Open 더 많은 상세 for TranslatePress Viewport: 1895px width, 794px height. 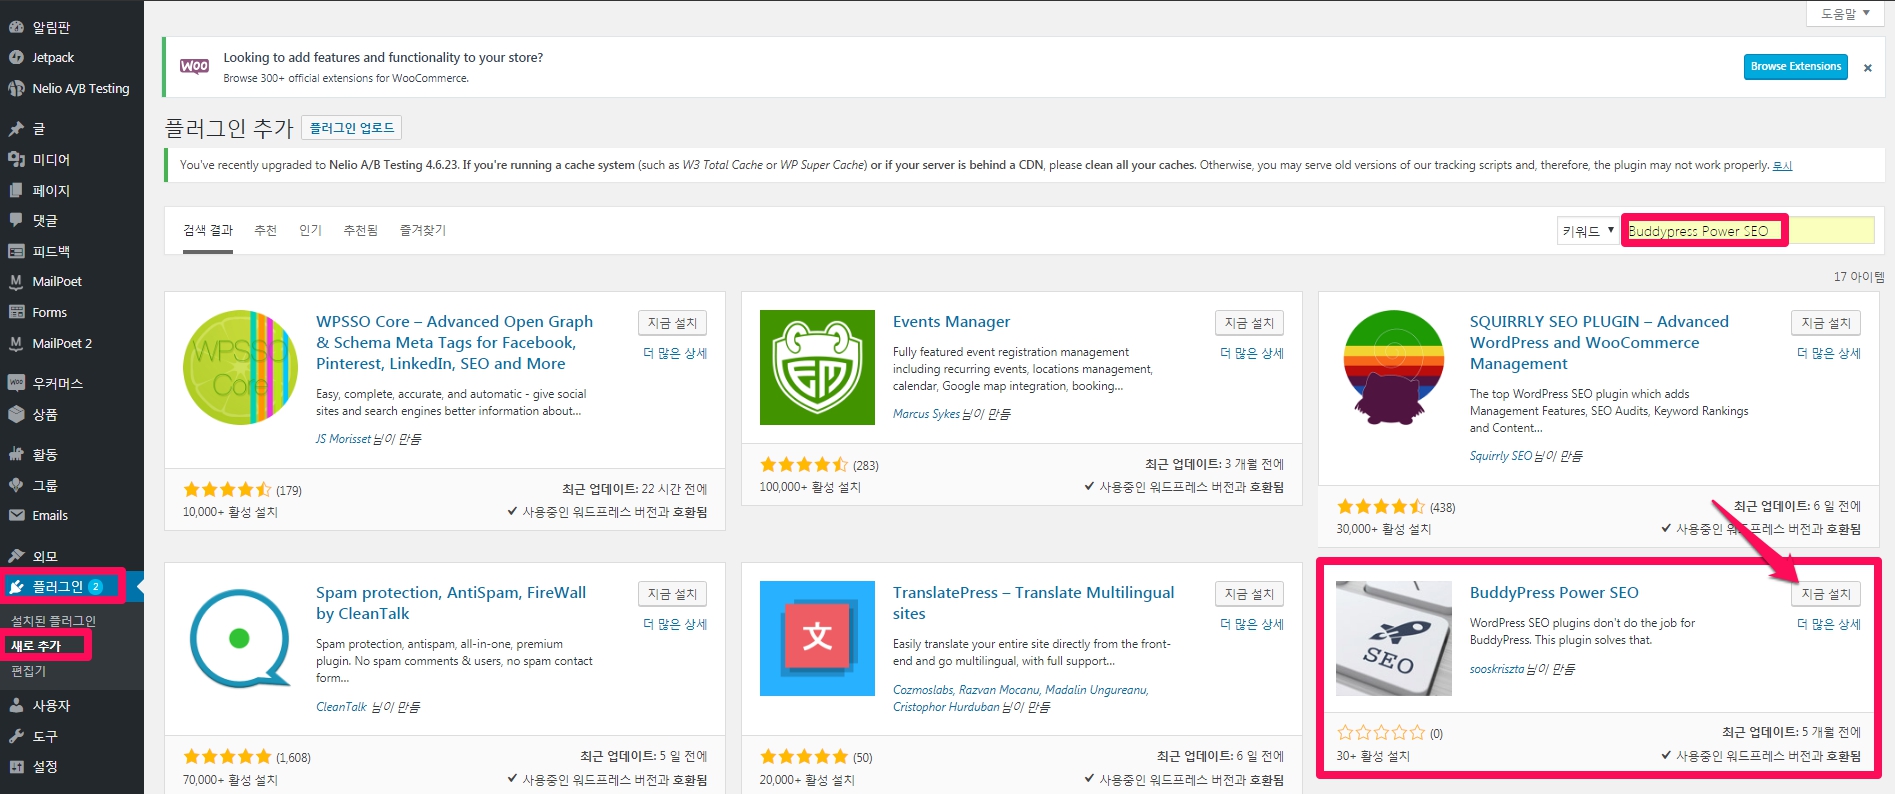[1252, 624]
